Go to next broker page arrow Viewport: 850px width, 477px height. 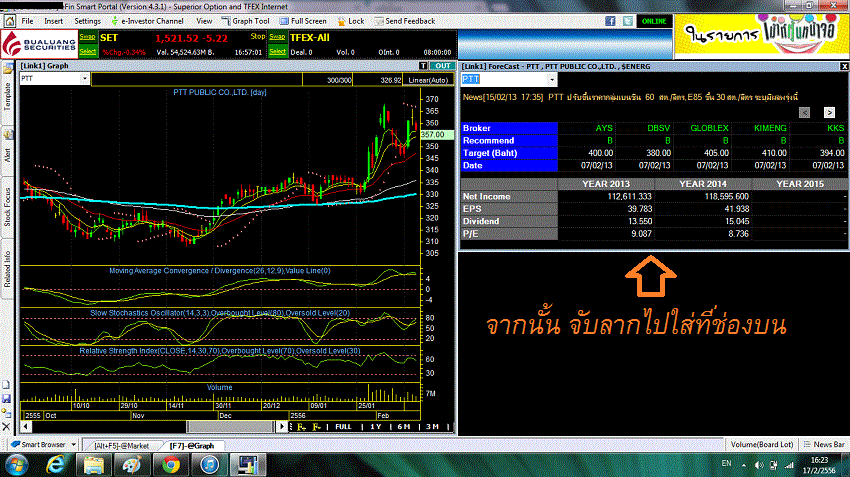click(x=829, y=112)
